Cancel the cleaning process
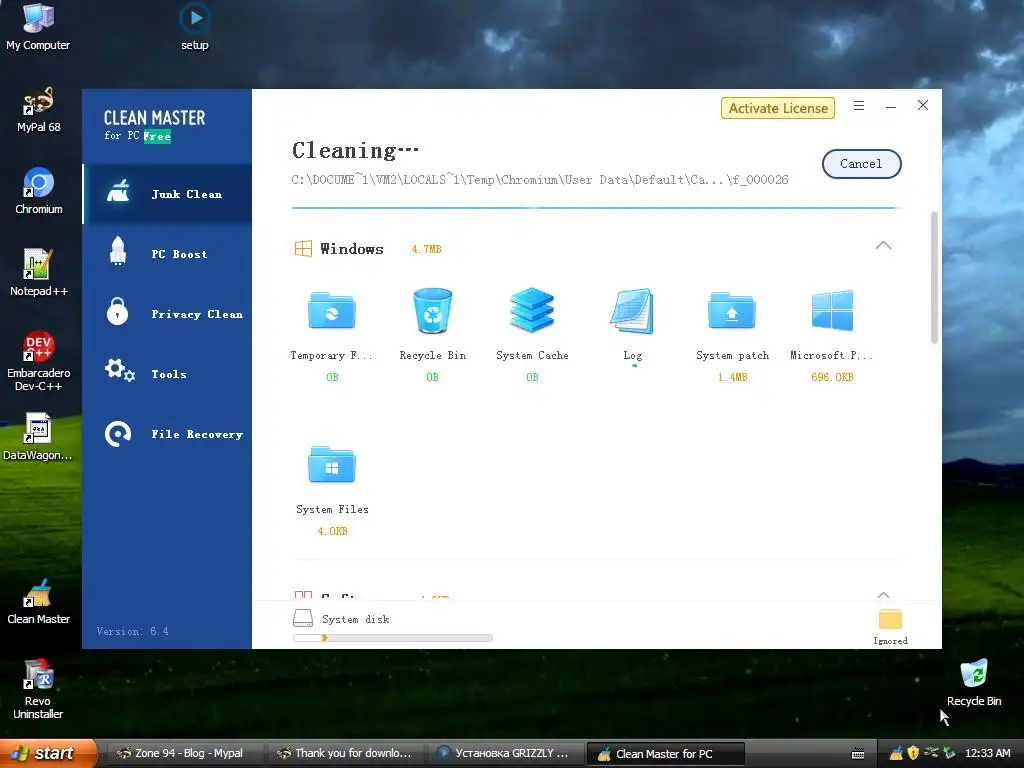 tap(861, 164)
